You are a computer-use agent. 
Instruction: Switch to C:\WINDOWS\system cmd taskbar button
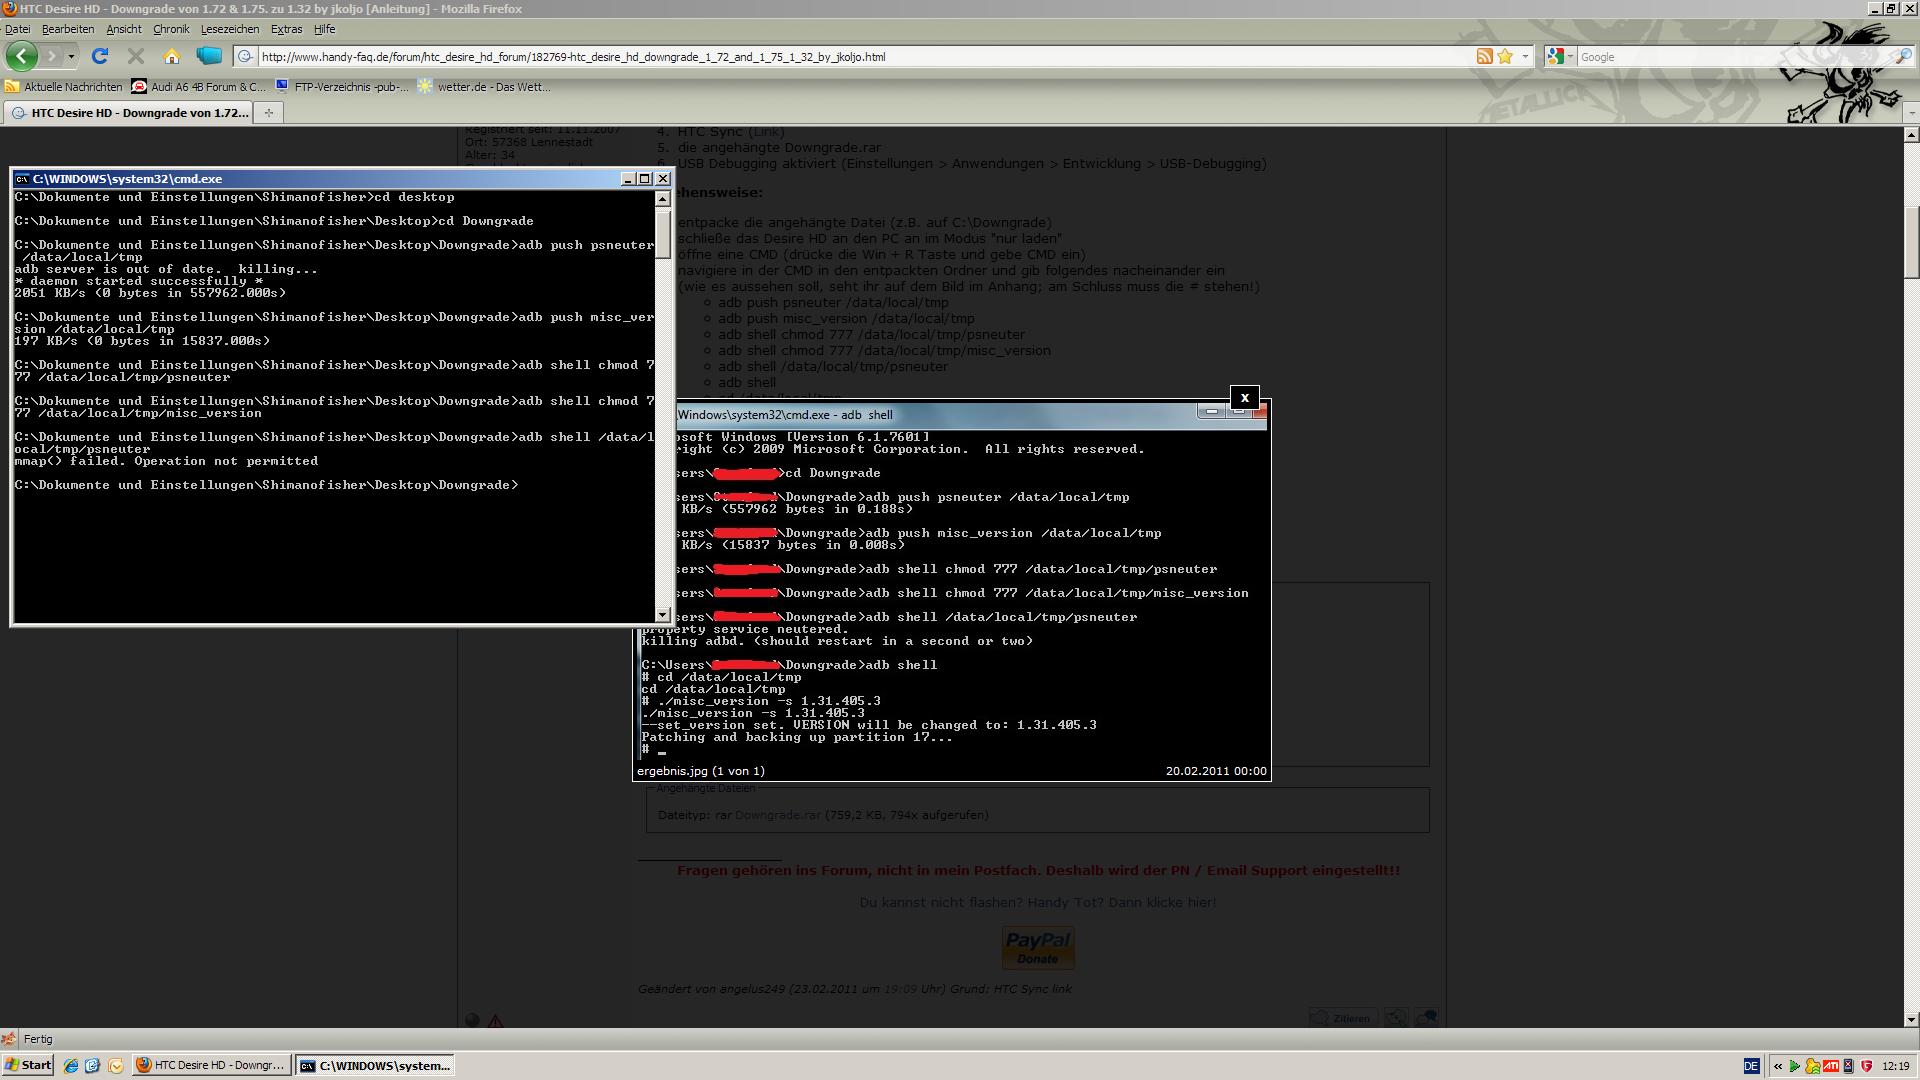376,1065
